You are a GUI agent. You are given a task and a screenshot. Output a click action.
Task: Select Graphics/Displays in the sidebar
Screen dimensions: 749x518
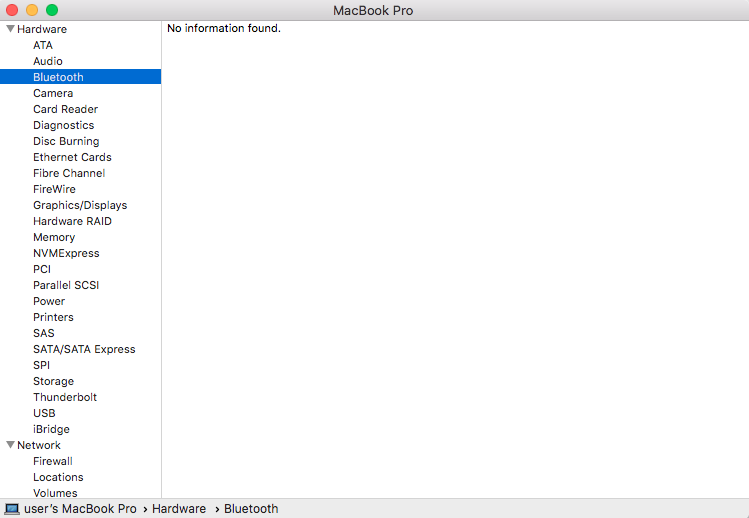(80, 205)
